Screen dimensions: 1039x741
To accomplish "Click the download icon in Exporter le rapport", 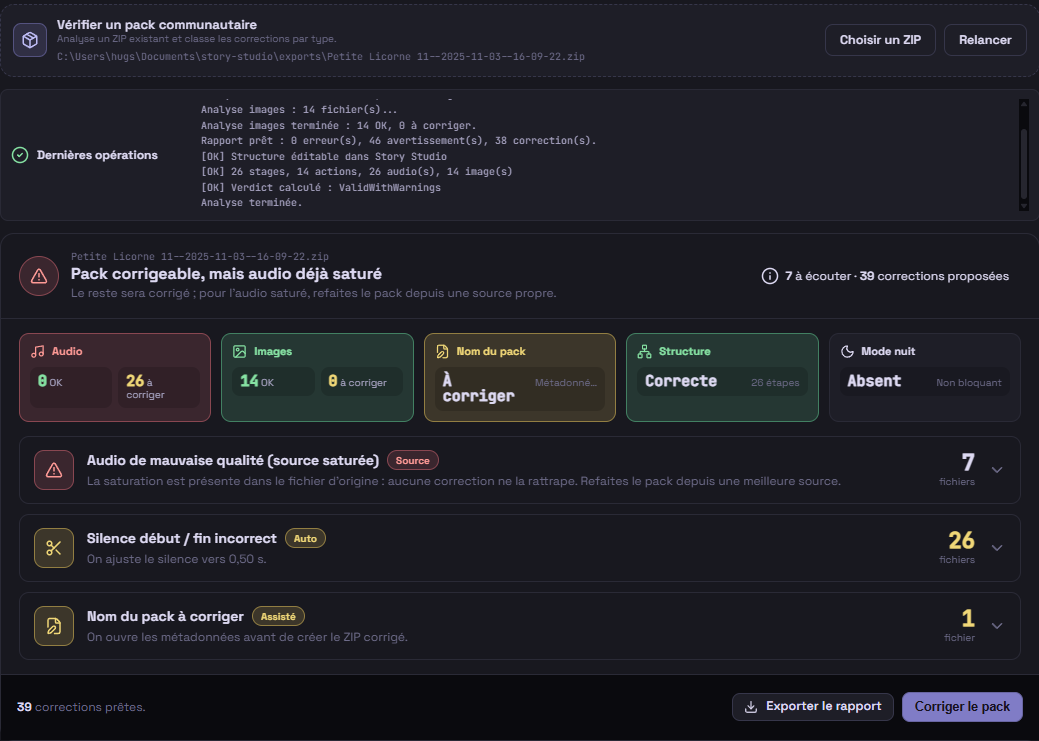I will tap(751, 707).
